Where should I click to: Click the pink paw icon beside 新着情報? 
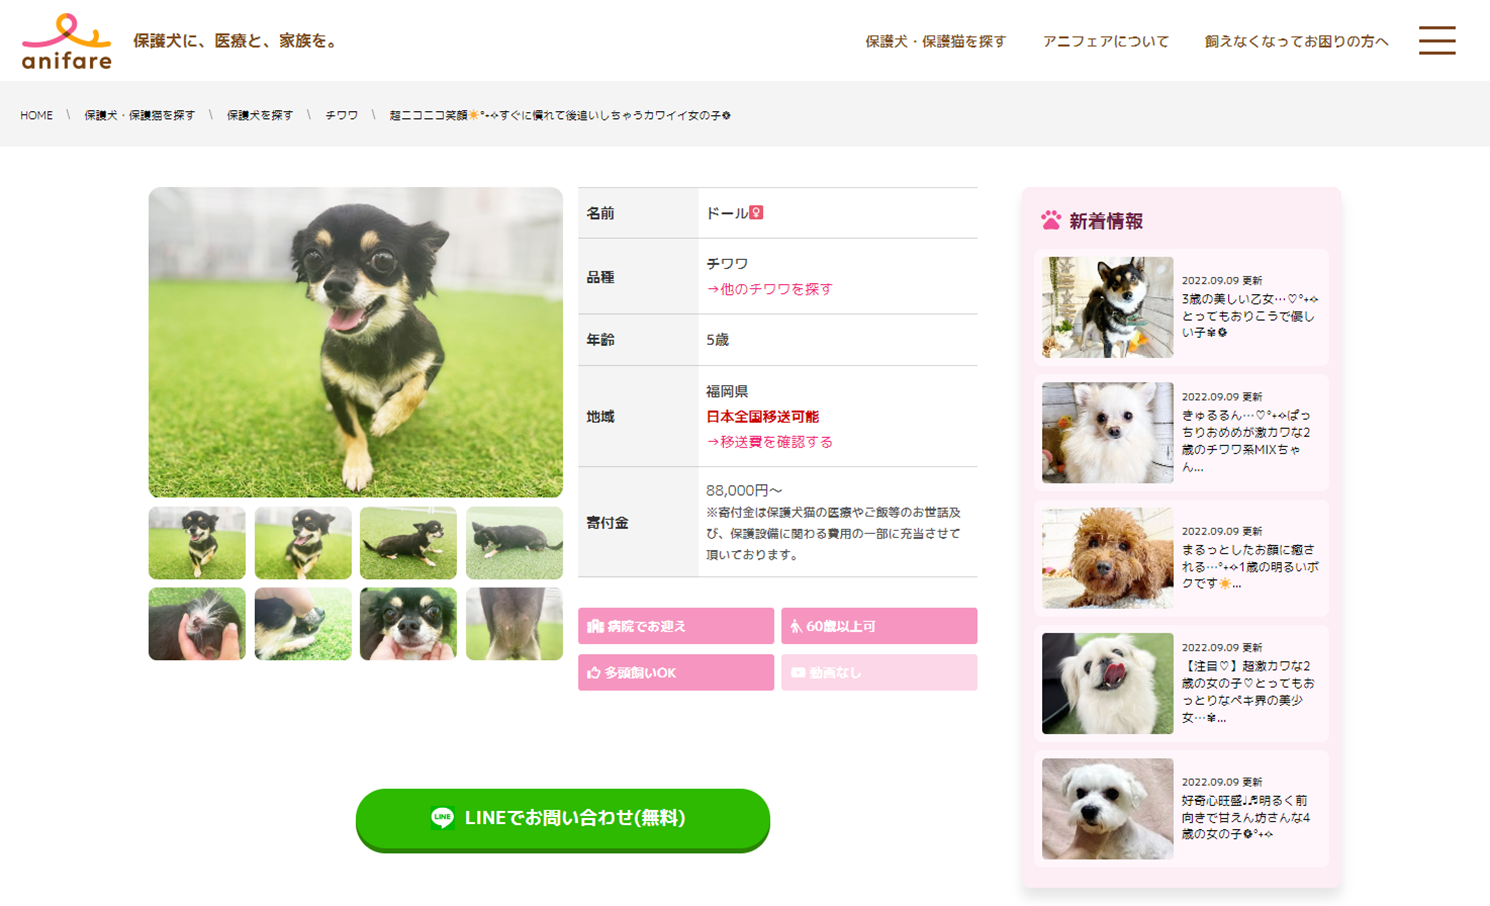pos(1051,221)
